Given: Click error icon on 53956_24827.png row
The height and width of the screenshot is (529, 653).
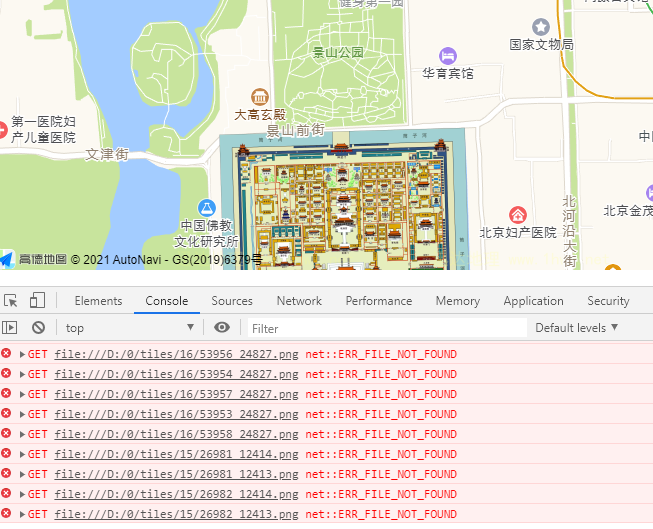Looking at the screenshot, I should [x=6, y=353].
